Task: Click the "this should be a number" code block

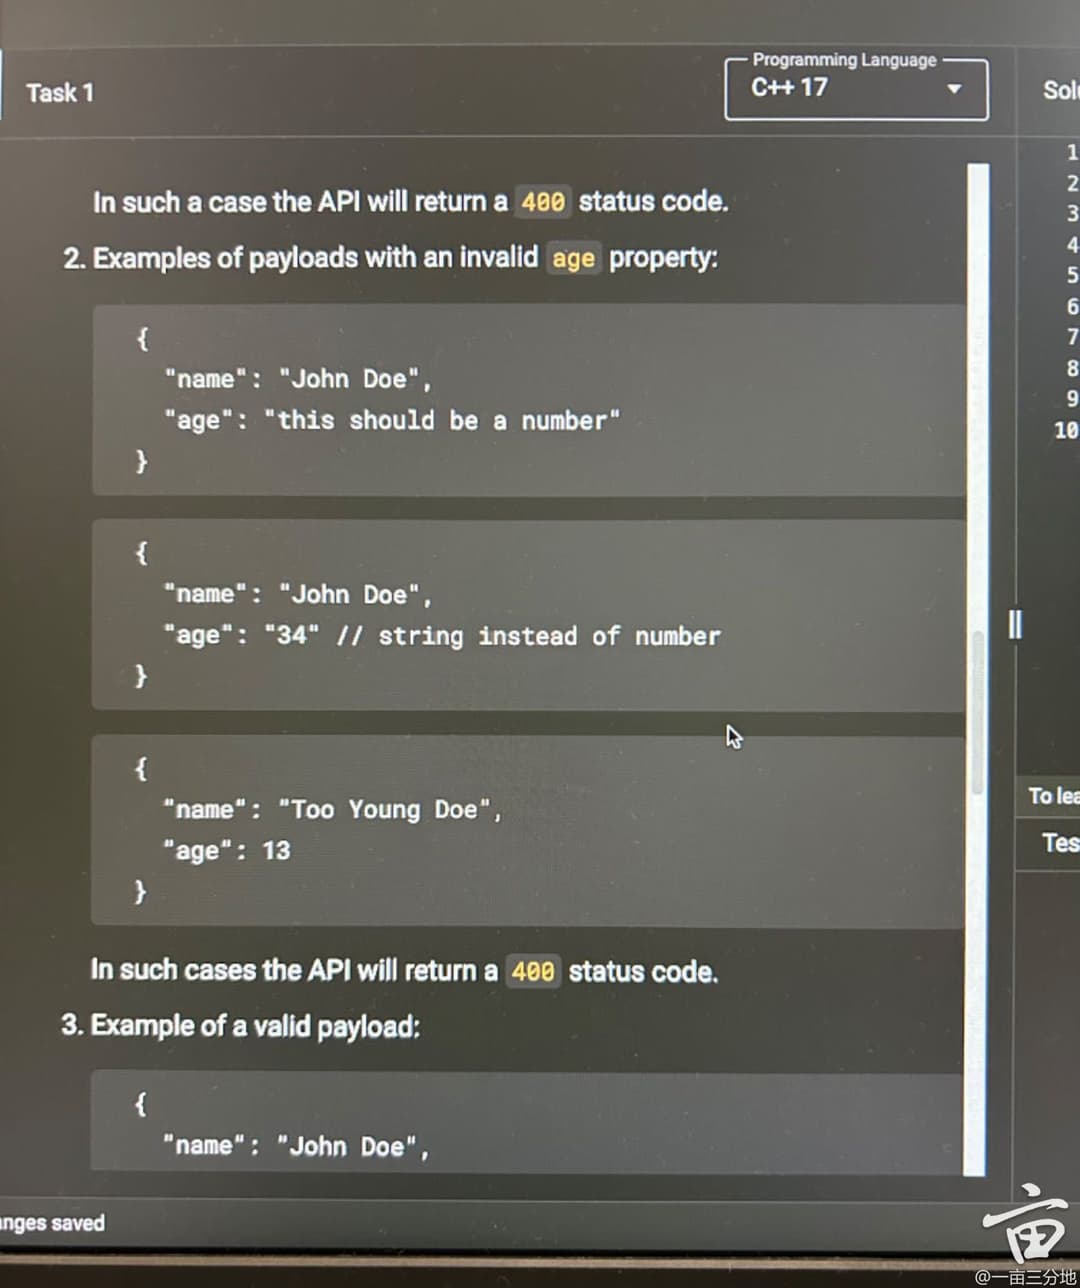Action: (528, 400)
